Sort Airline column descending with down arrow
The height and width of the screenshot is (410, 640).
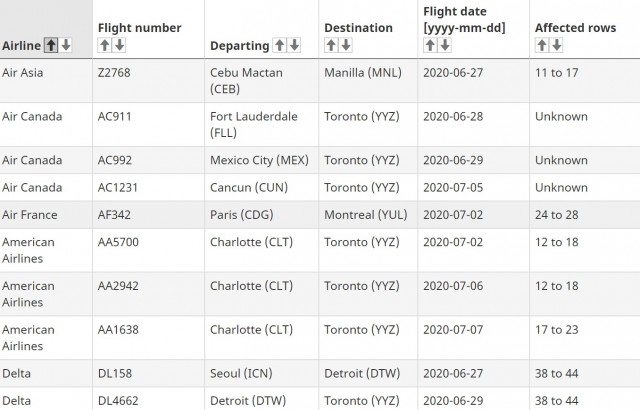66,45
